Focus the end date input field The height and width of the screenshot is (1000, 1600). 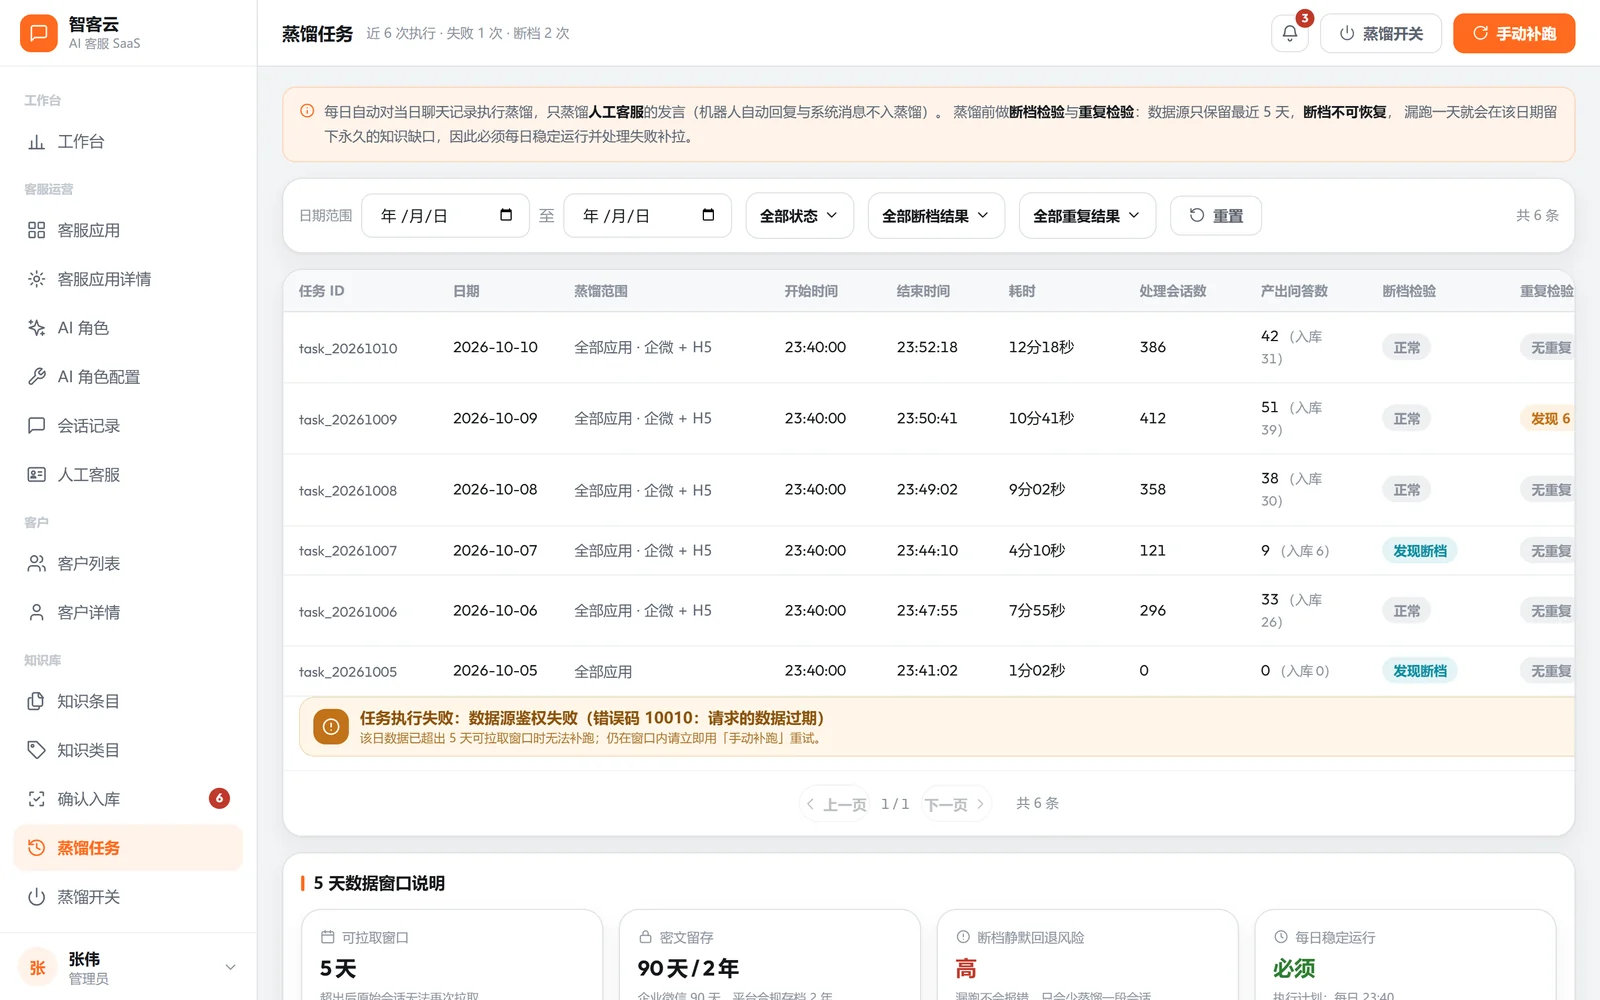coord(648,216)
